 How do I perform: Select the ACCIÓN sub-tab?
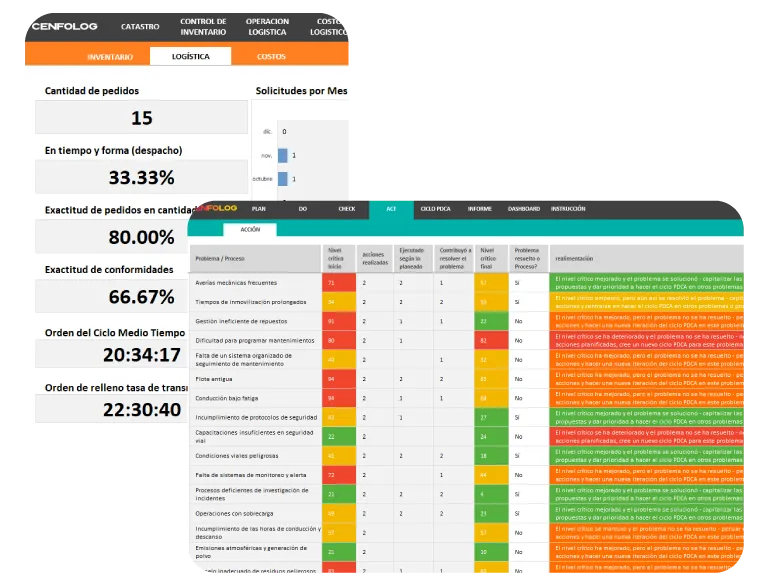250,229
